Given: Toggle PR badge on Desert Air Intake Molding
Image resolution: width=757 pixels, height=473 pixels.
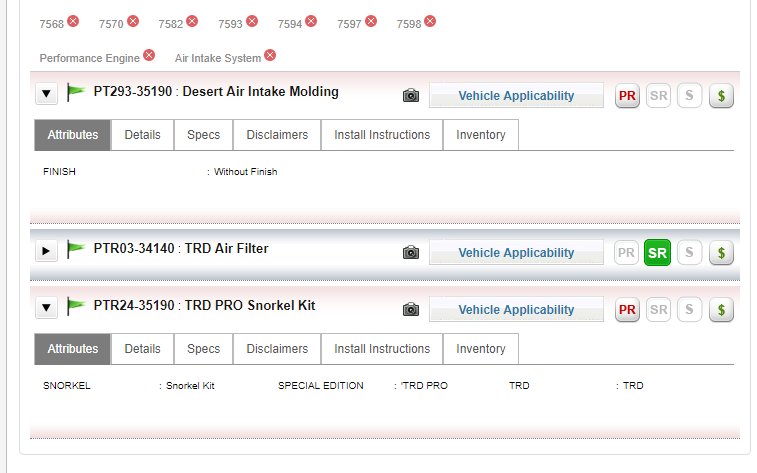Looking at the screenshot, I should click(x=627, y=96).
